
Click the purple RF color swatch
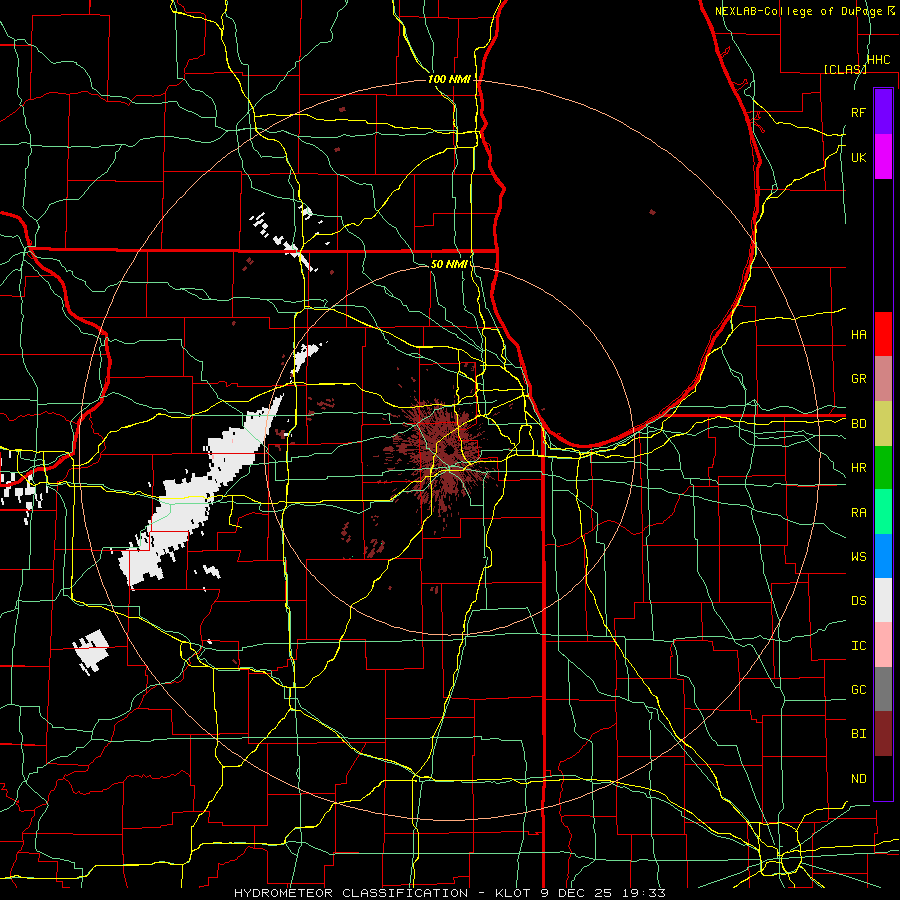click(x=883, y=112)
